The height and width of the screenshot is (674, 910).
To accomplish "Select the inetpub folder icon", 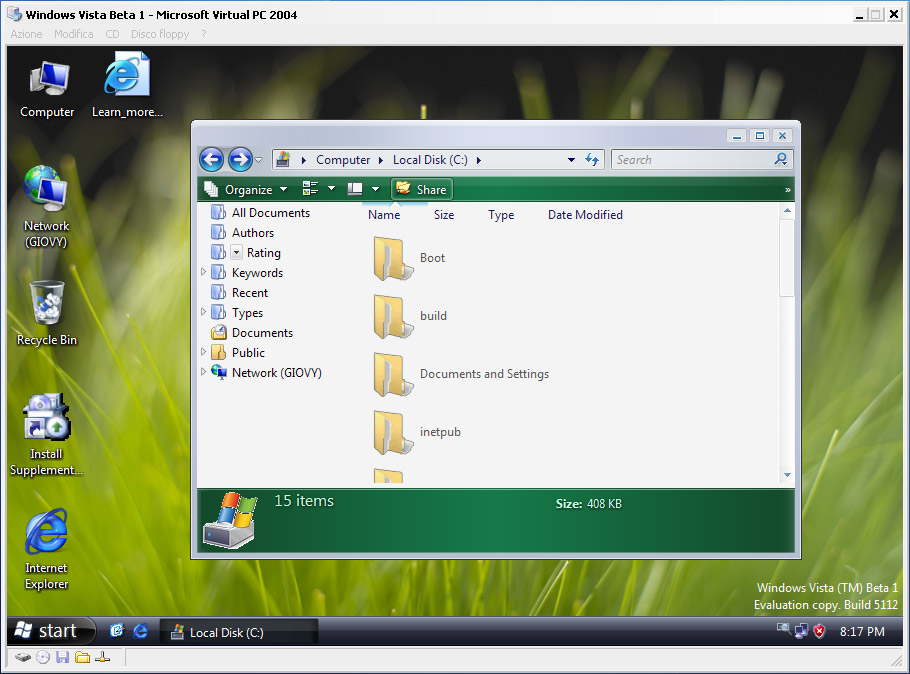I will pos(392,432).
